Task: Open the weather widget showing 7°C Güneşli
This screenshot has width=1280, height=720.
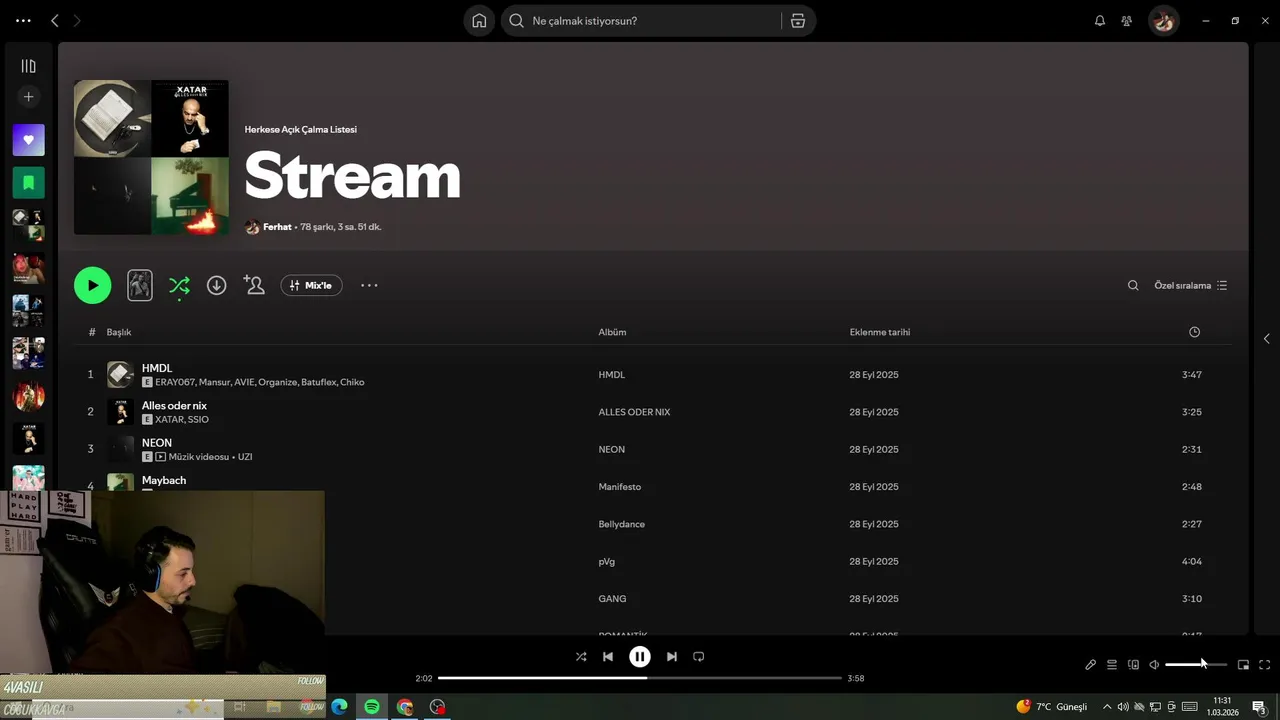Action: tap(1051, 707)
